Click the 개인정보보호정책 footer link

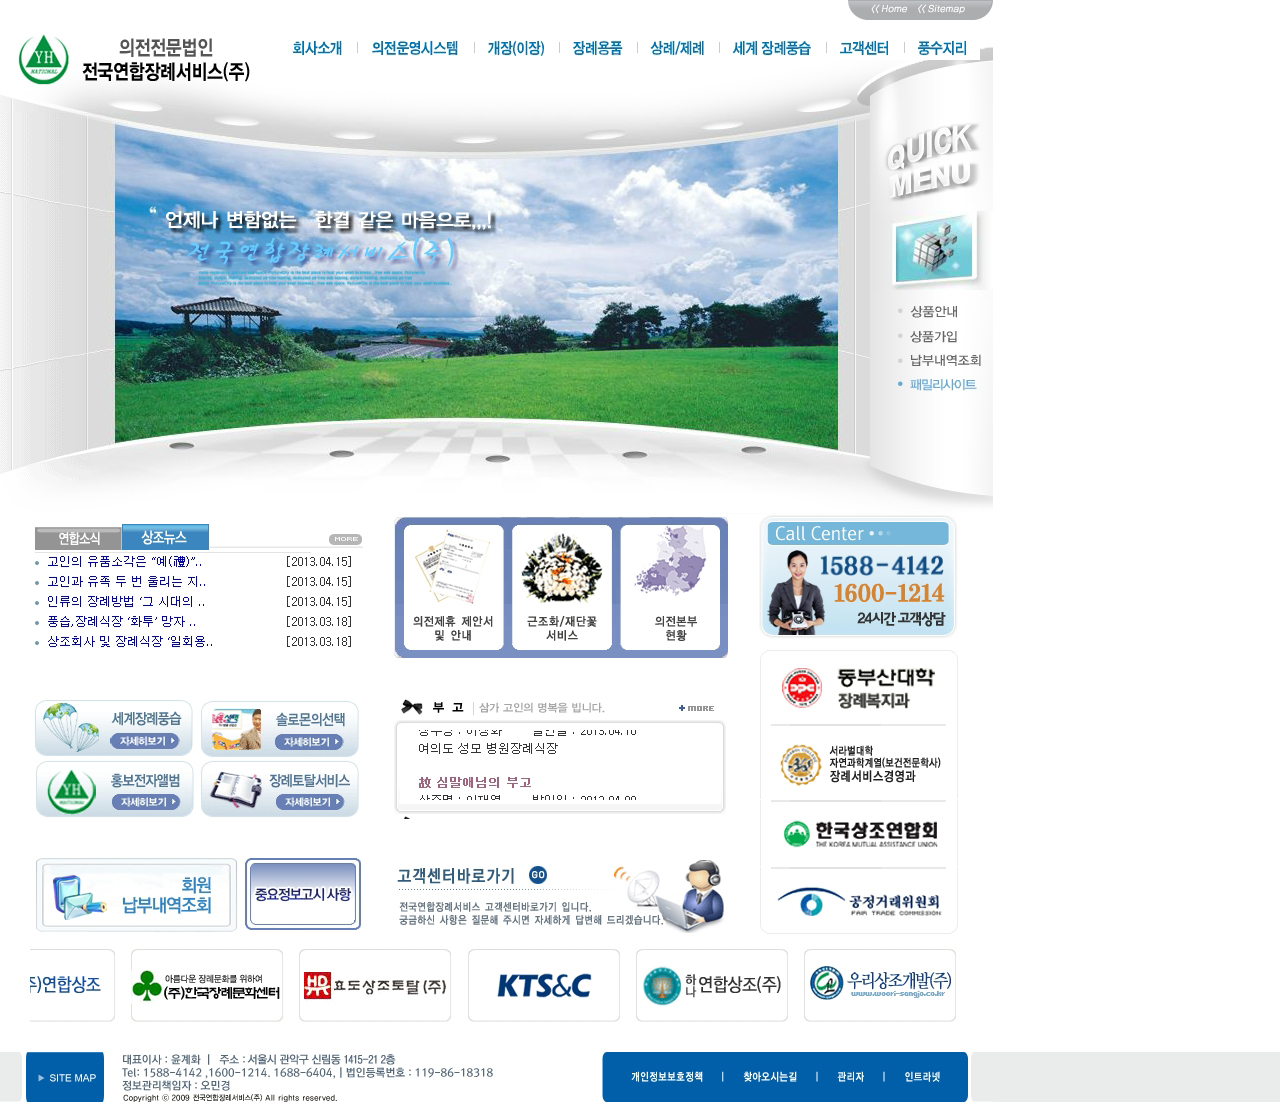coord(666,1077)
